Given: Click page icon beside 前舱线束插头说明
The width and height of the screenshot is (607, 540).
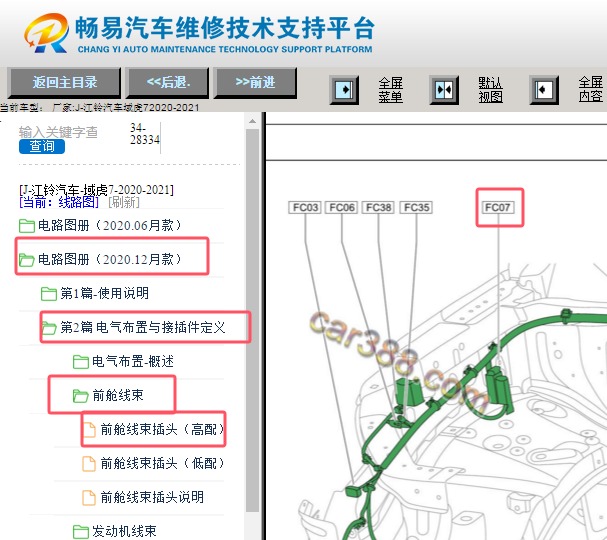Looking at the screenshot, I should (89, 498).
